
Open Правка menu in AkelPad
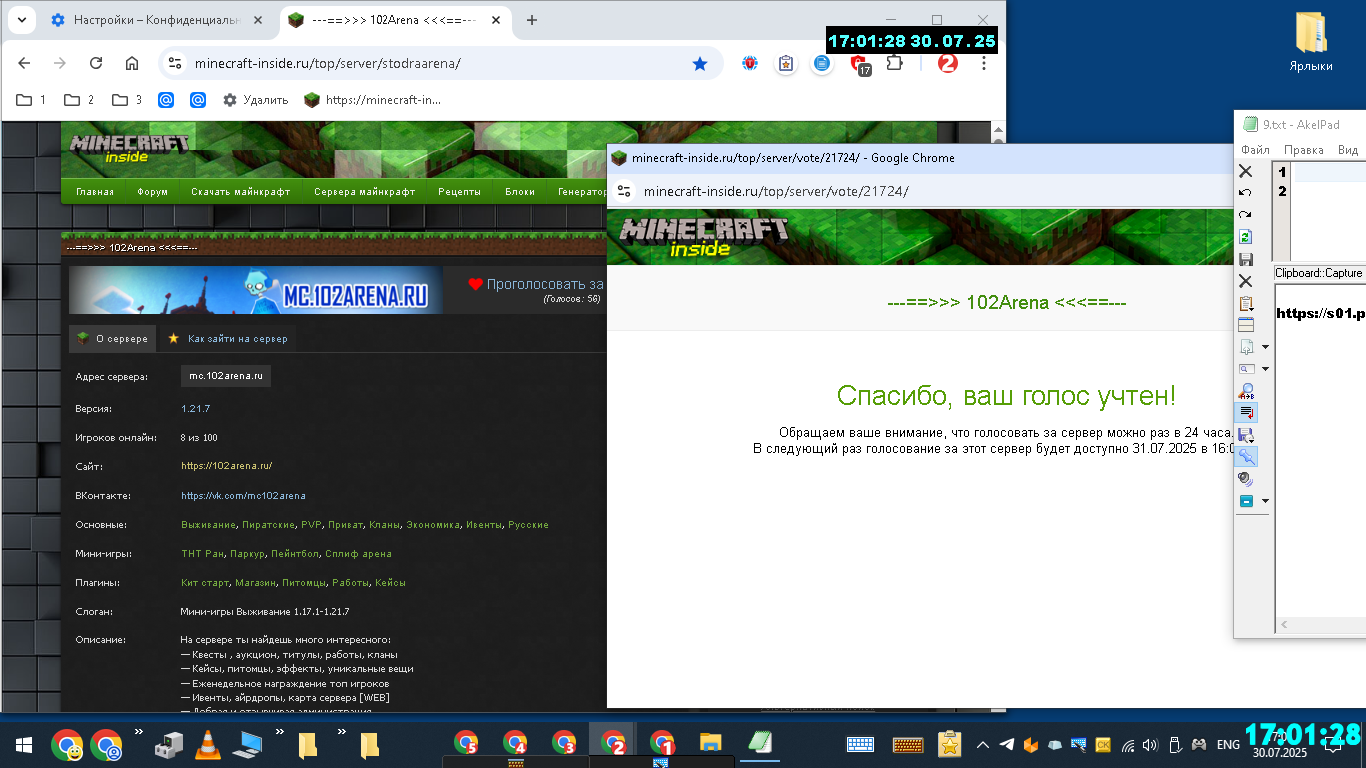(x=1304, y=150)
